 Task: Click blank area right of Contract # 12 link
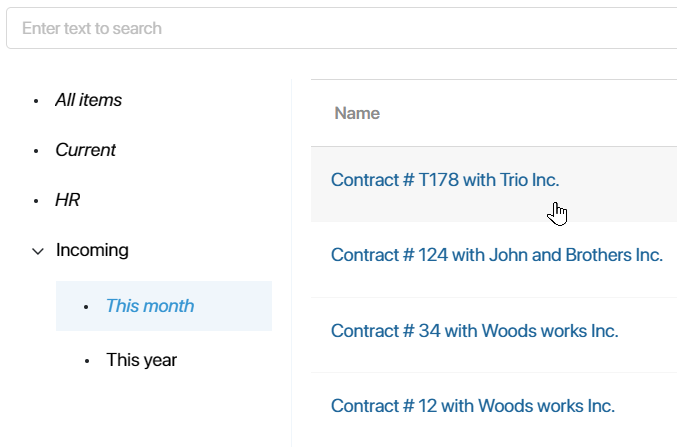tap(646, 406)
